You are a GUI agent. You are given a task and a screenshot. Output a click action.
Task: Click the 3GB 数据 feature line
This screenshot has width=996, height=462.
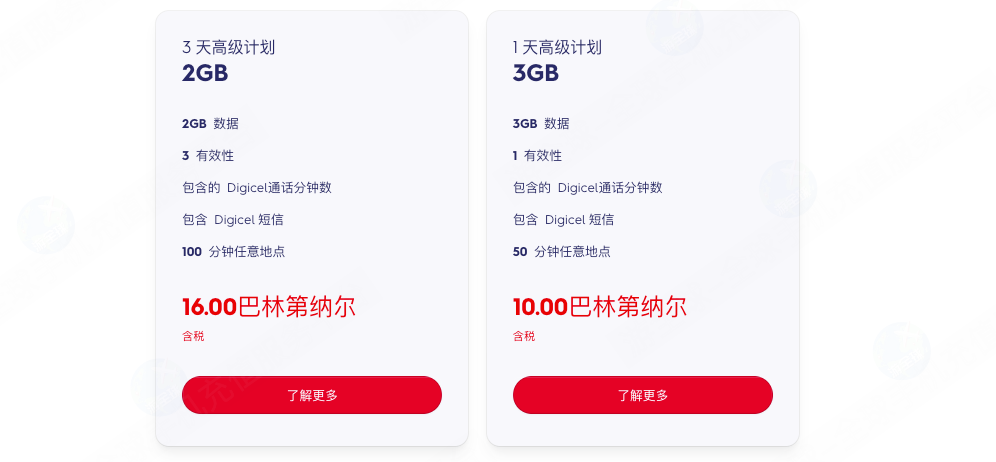coord(541,124)
